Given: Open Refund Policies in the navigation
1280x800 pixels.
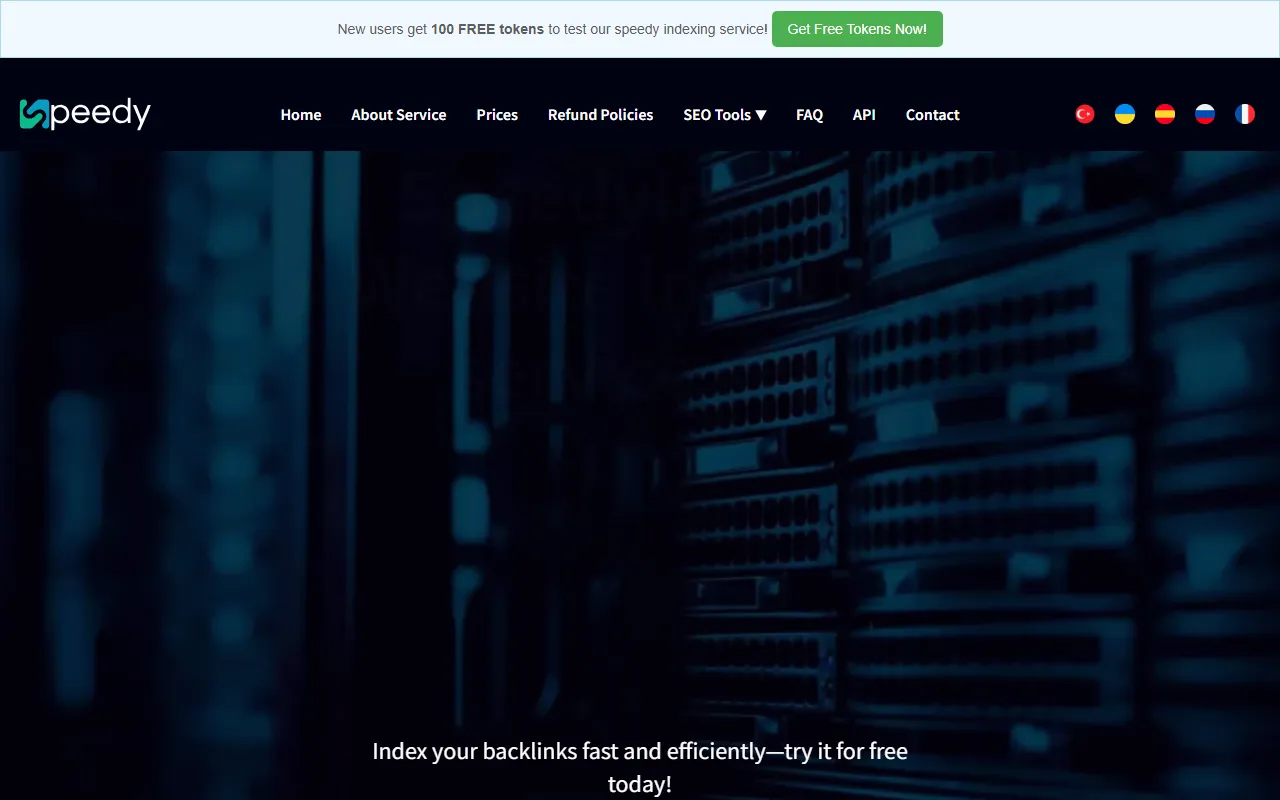Looking at the screenshot, I should [600, 115].
